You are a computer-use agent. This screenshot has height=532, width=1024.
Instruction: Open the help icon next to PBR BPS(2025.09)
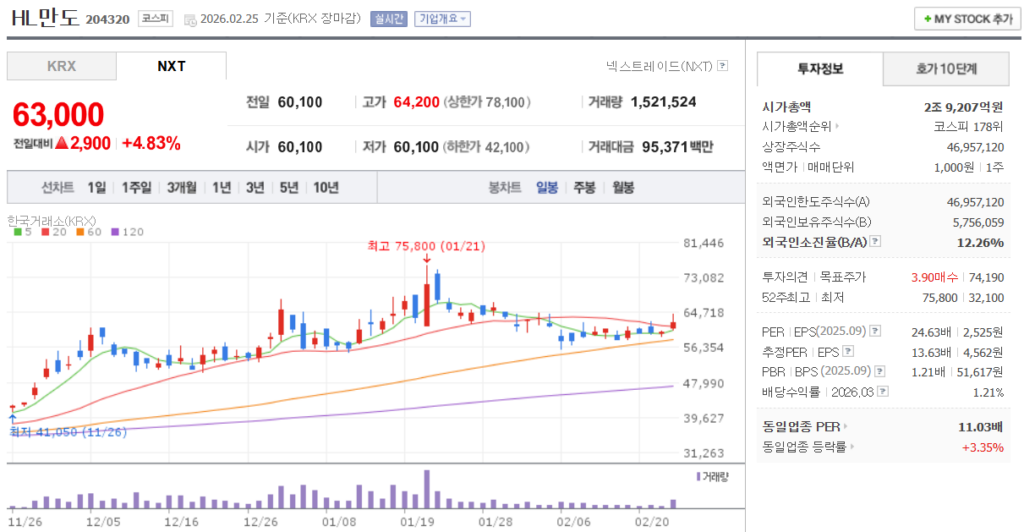(x=875, y=371)
